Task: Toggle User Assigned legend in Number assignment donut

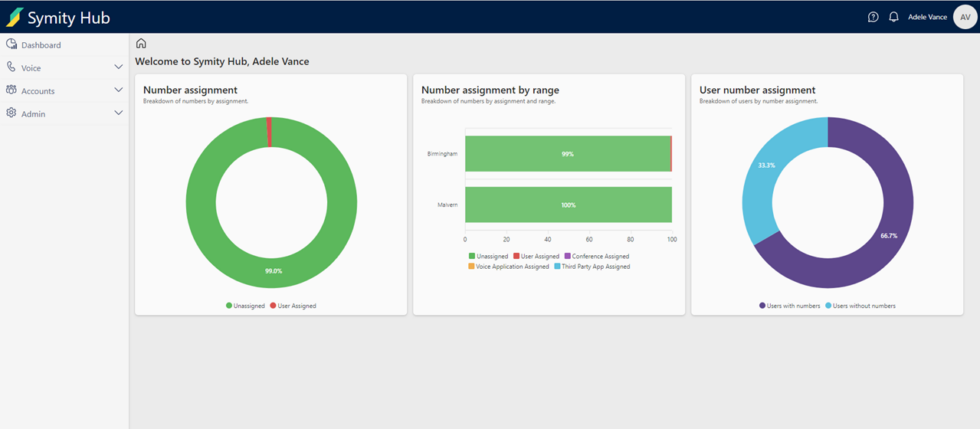Action: pos(293,306)
